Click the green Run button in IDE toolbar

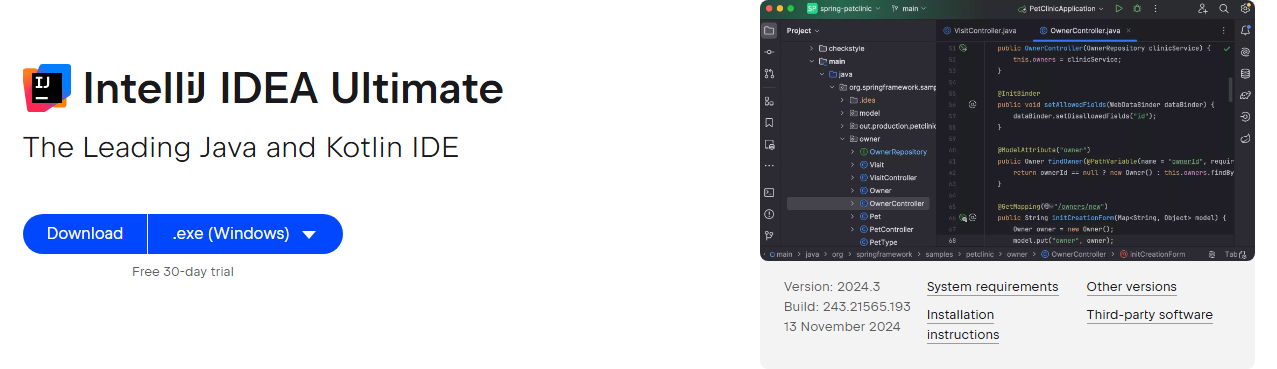1119,8
